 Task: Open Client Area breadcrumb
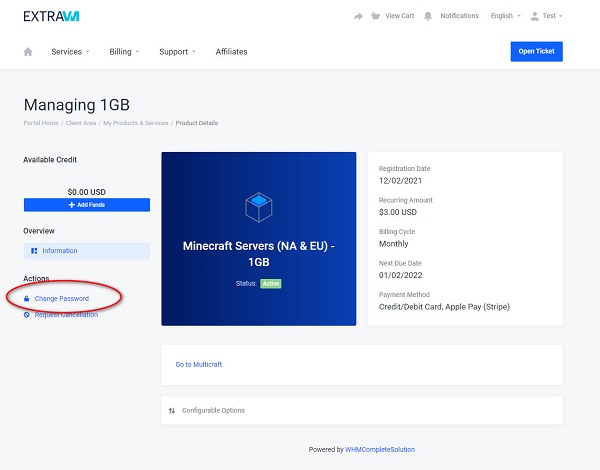(81, 123)
